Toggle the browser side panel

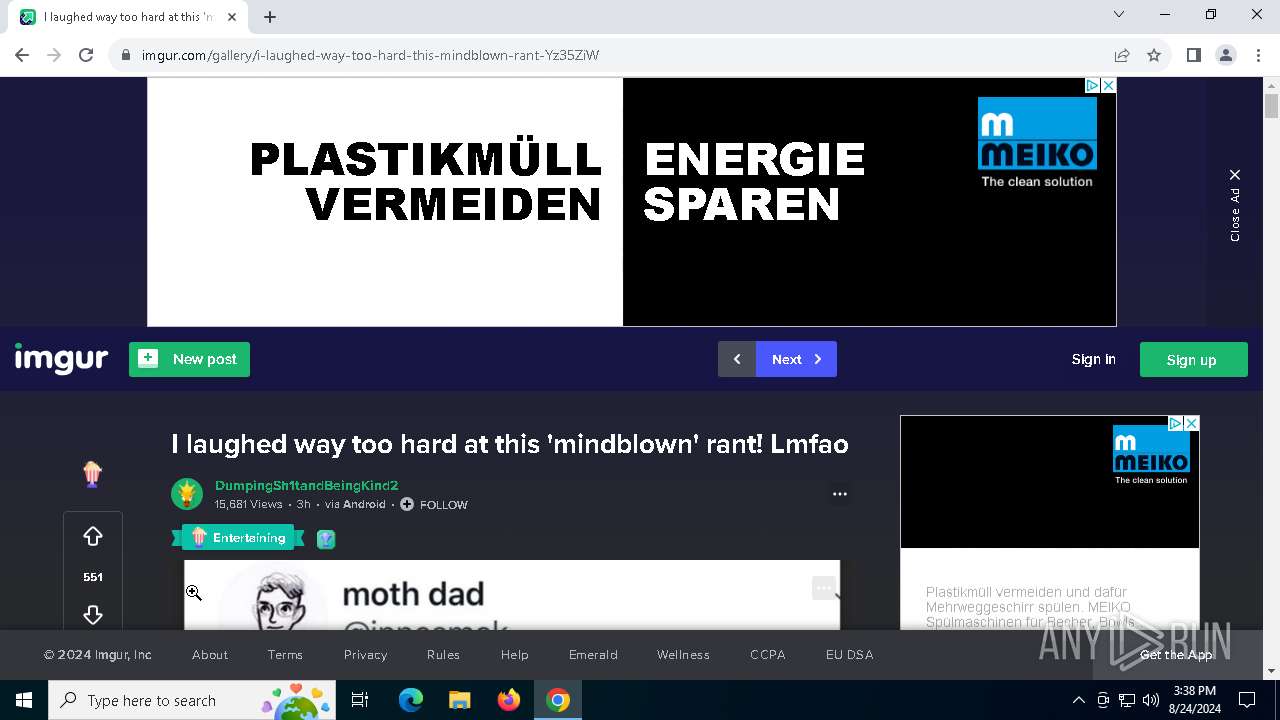coord(1193,55)
